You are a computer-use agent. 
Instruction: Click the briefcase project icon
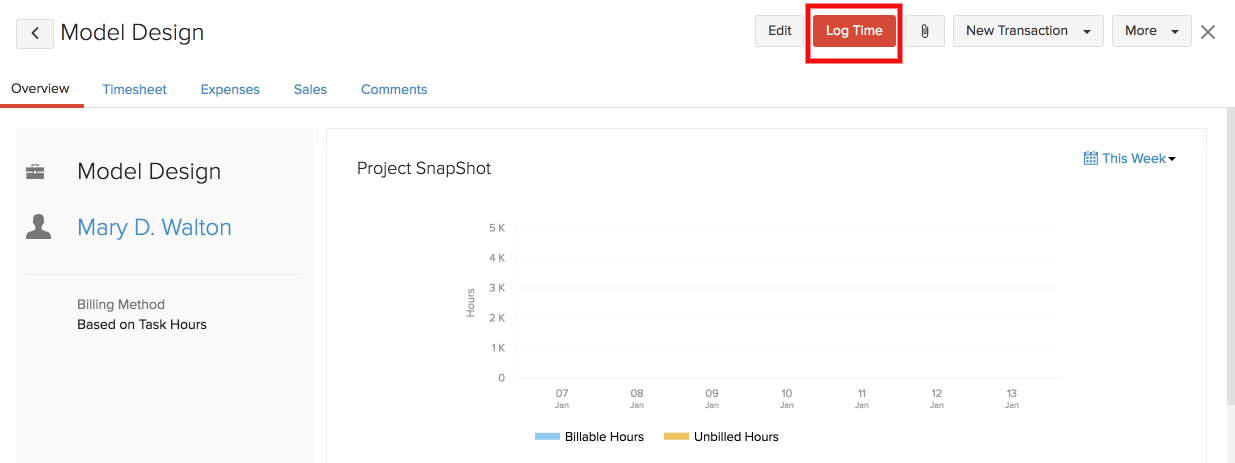pos(35,172)
